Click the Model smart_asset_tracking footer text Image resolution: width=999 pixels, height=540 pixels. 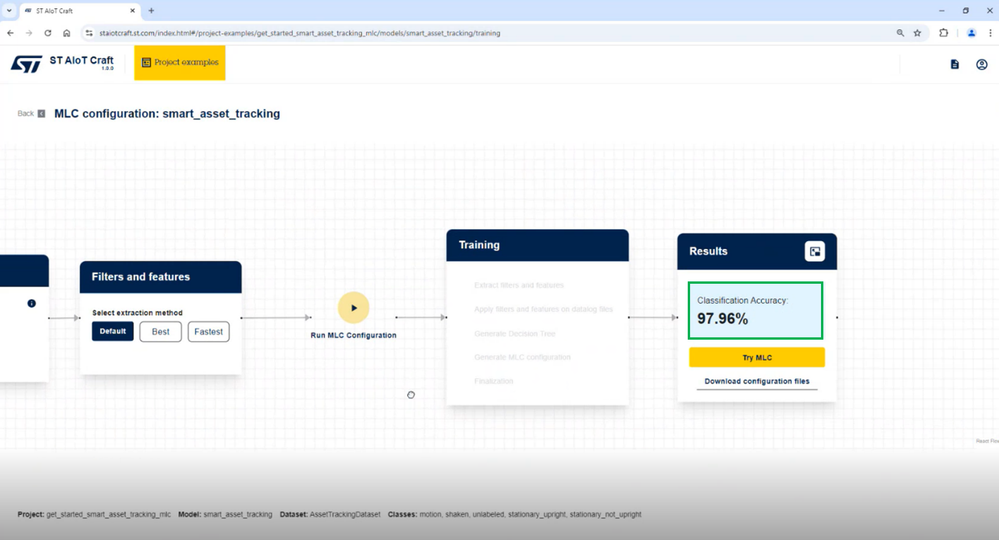tap(225, 515)
